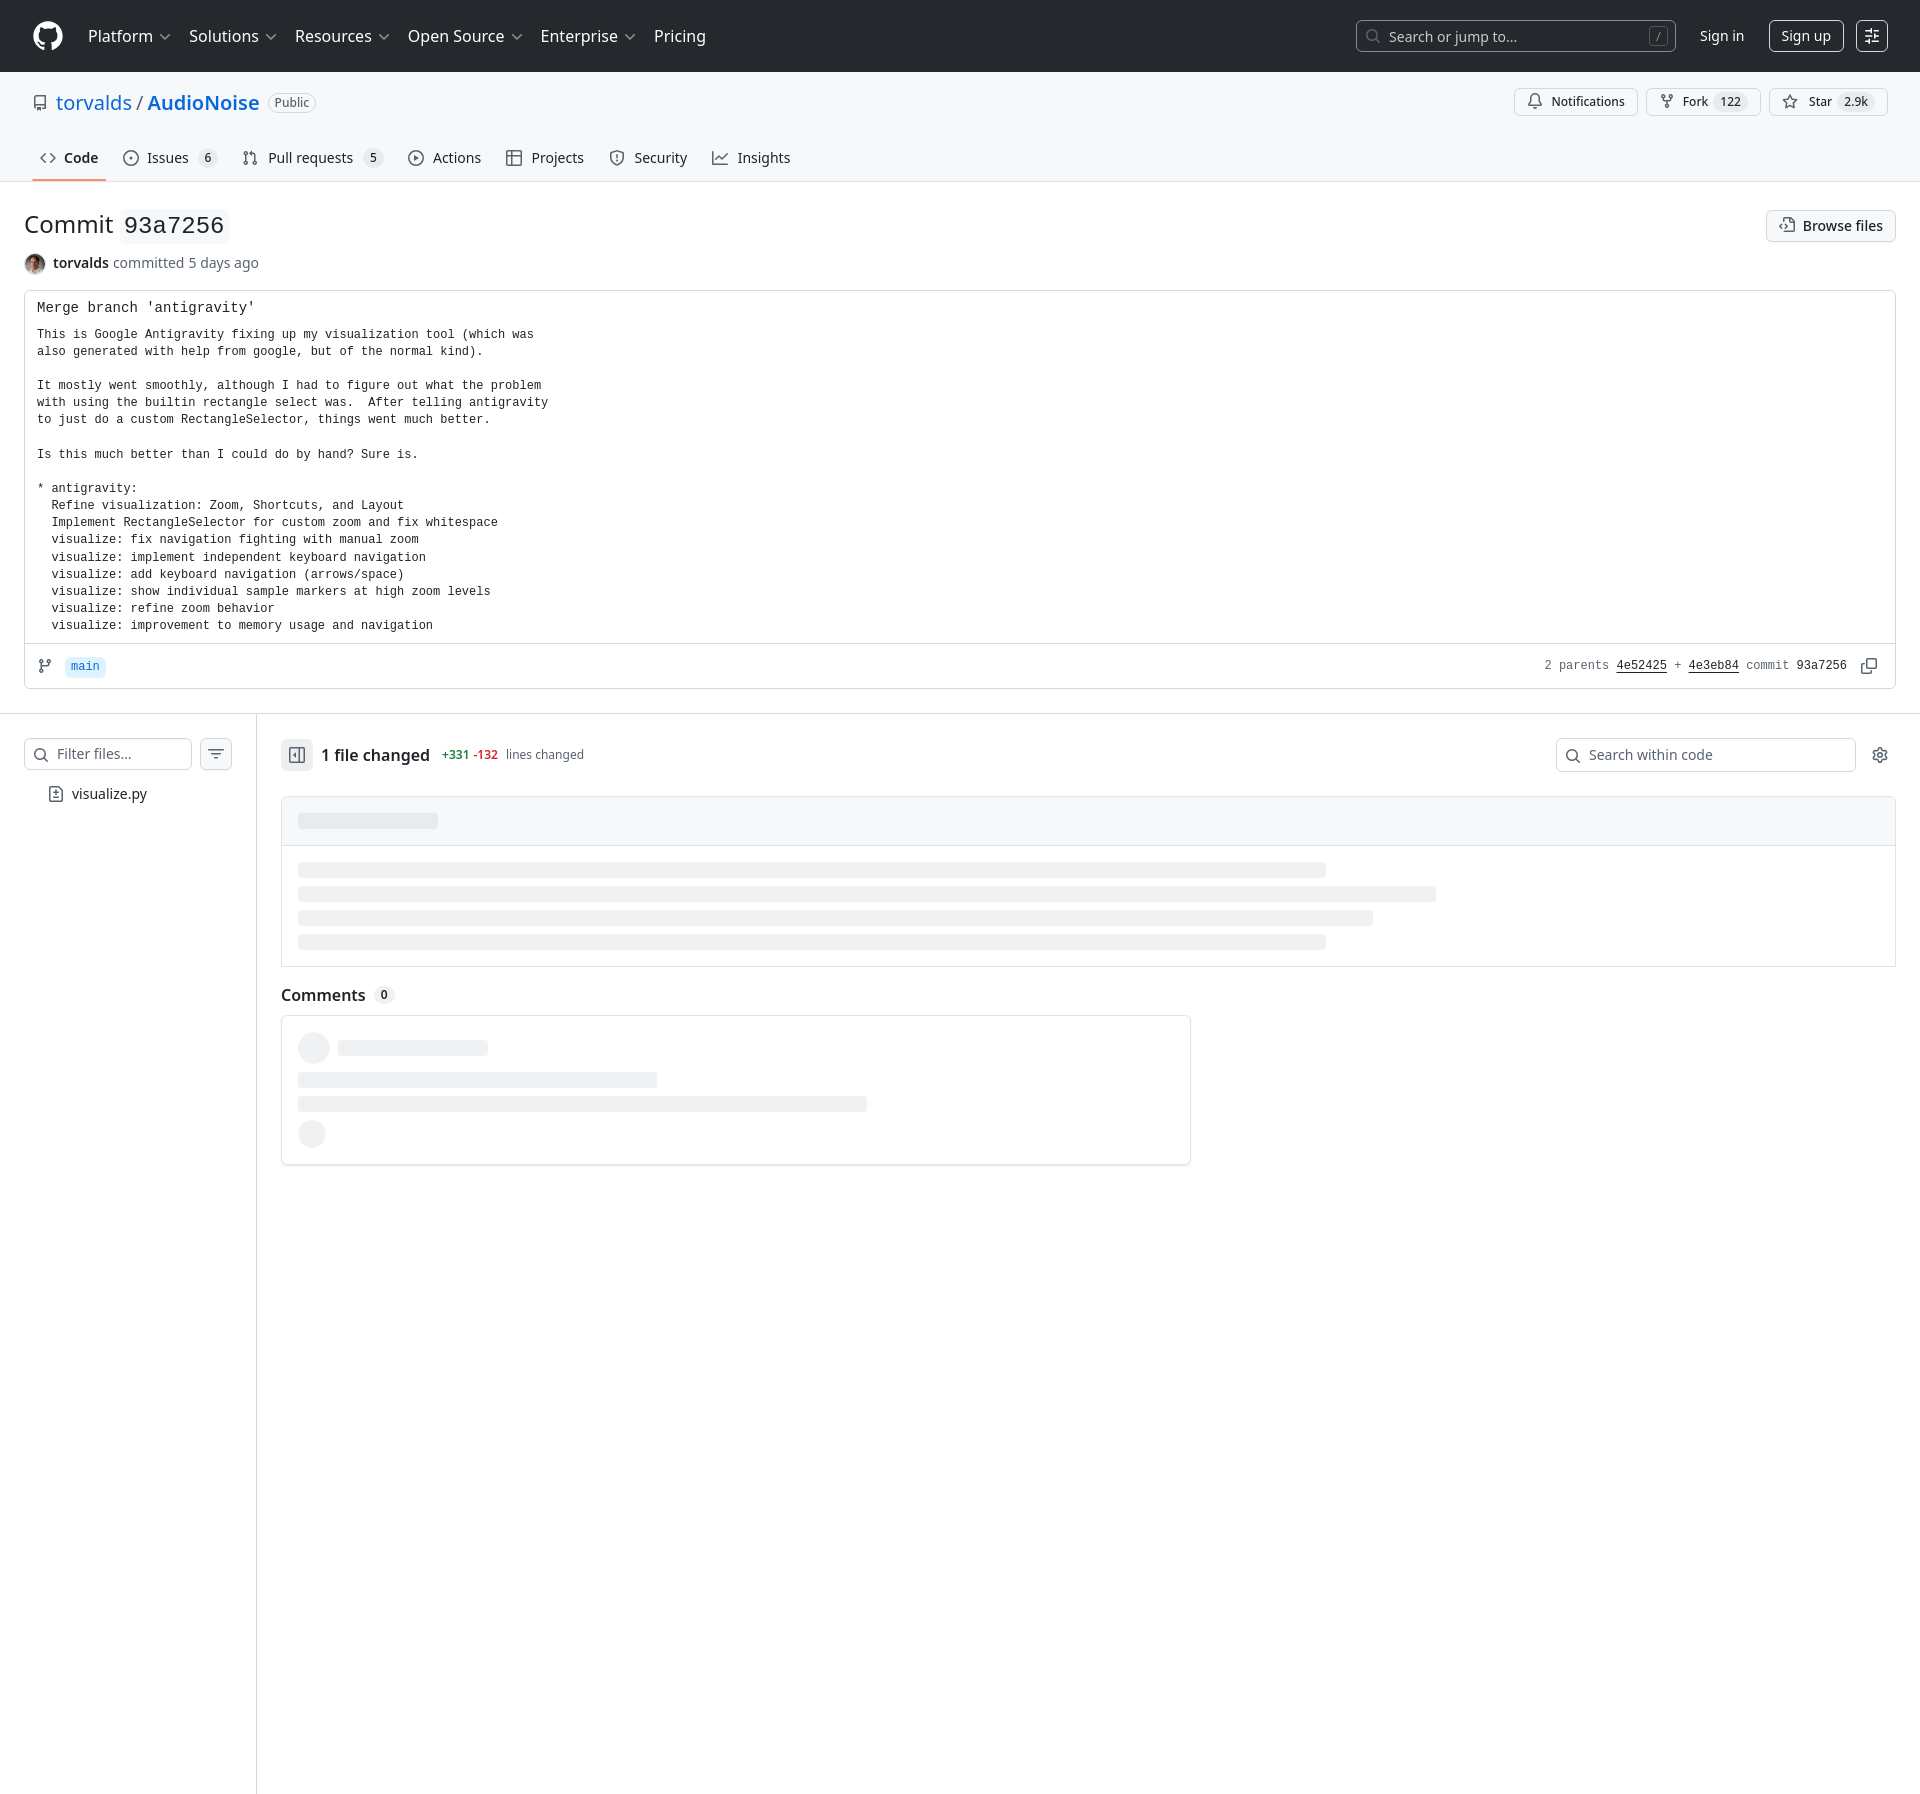
Task: Click the file filter options icon
Action: [216, 754]
